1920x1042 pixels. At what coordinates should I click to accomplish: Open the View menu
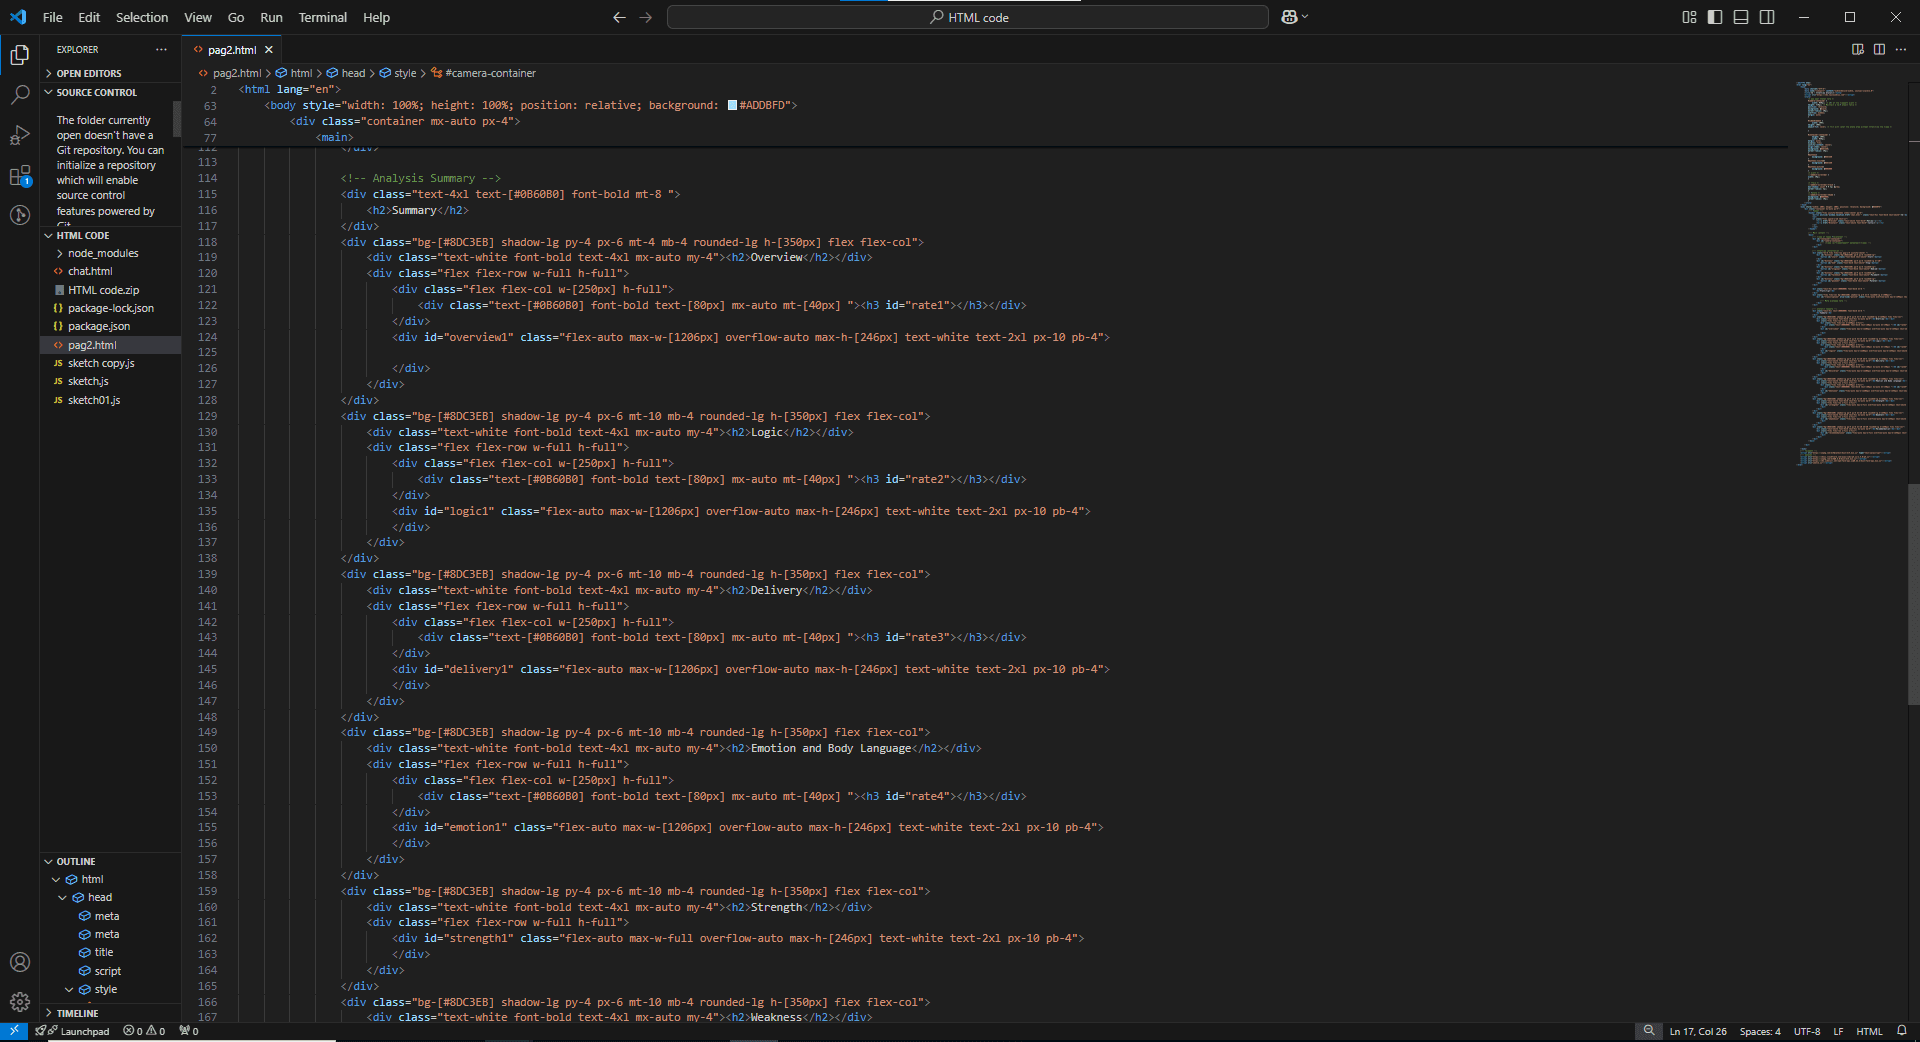point(198,17)
